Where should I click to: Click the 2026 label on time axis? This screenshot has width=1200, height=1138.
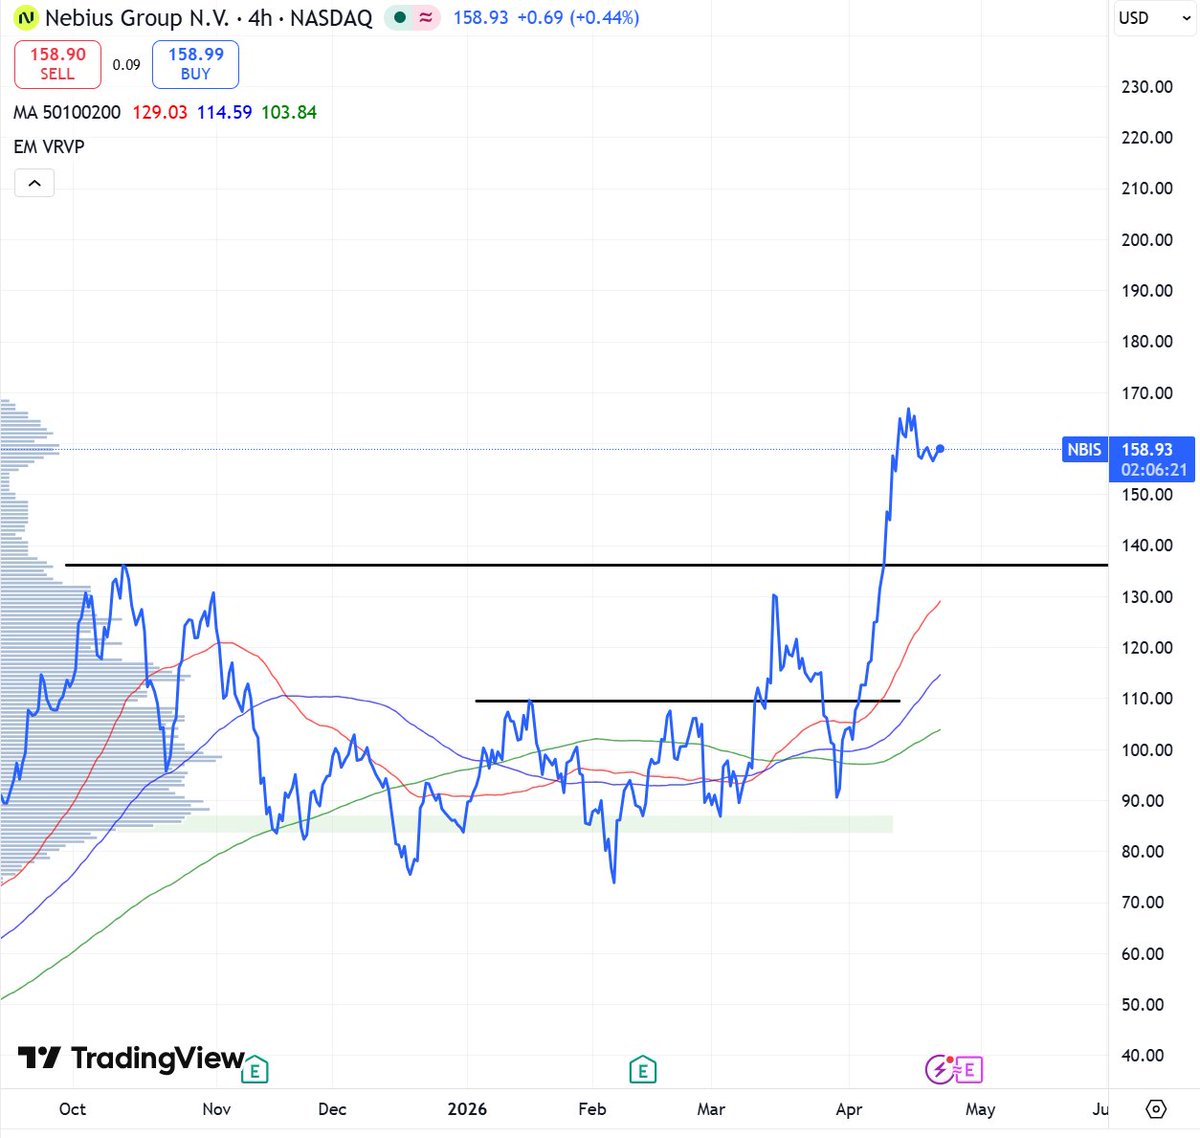pos(467,1109)
